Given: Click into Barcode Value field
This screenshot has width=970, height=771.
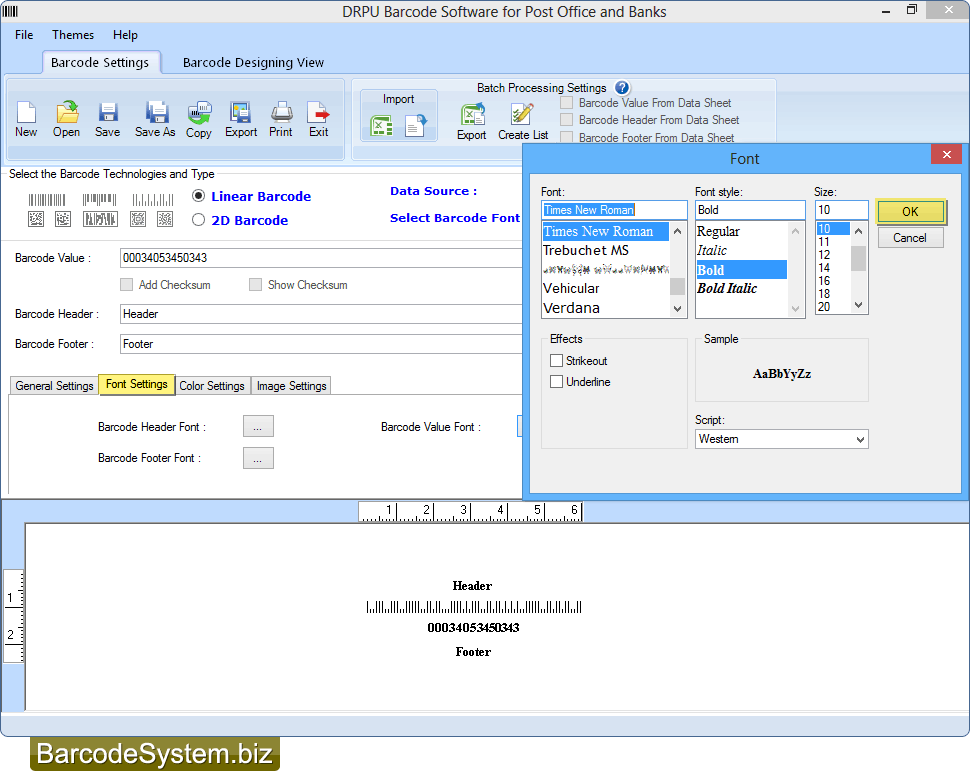Looking at the screenshot, I should click(321, 258).
